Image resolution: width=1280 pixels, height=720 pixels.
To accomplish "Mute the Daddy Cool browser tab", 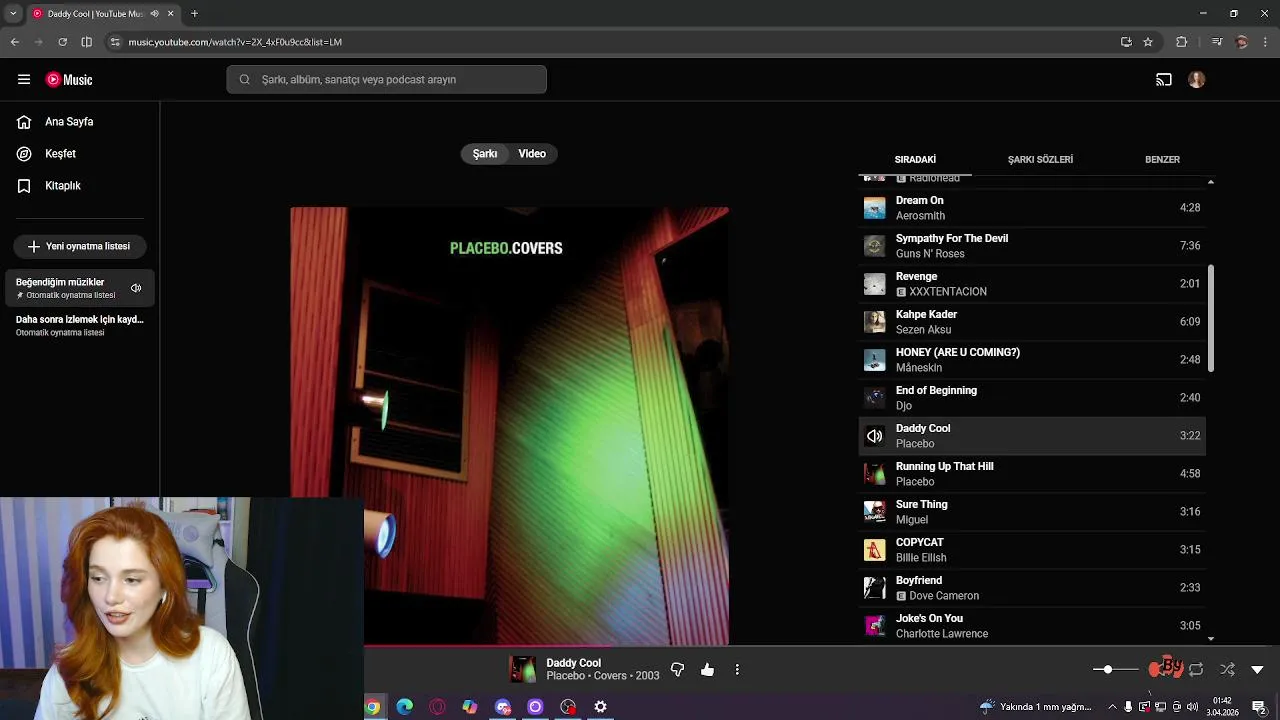I will pyautogui.click(x=154, y=14).
